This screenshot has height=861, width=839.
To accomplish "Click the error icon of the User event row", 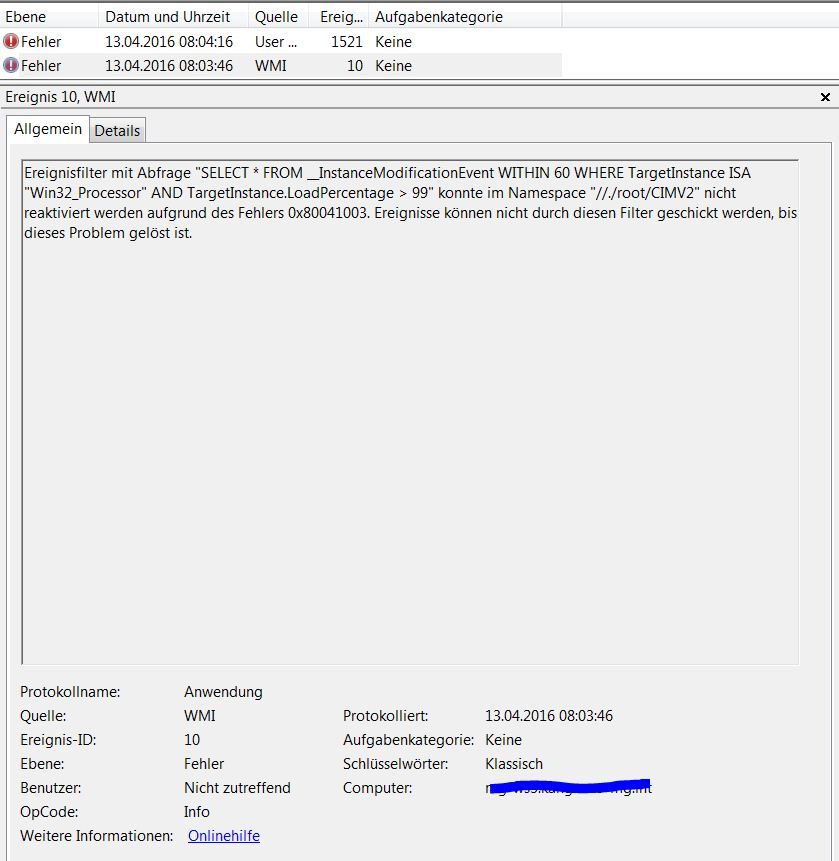I will coord(11,42).
